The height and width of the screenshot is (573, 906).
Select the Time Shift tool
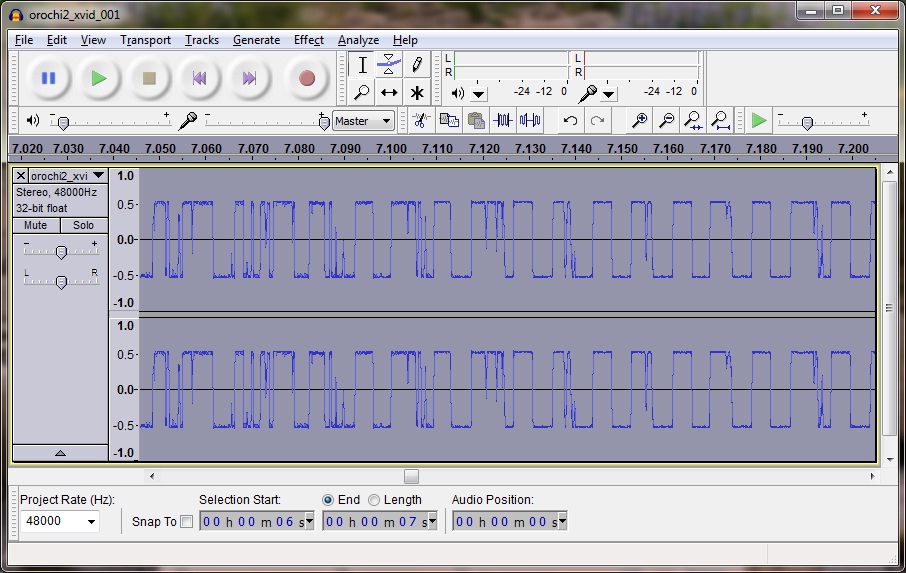389,92
